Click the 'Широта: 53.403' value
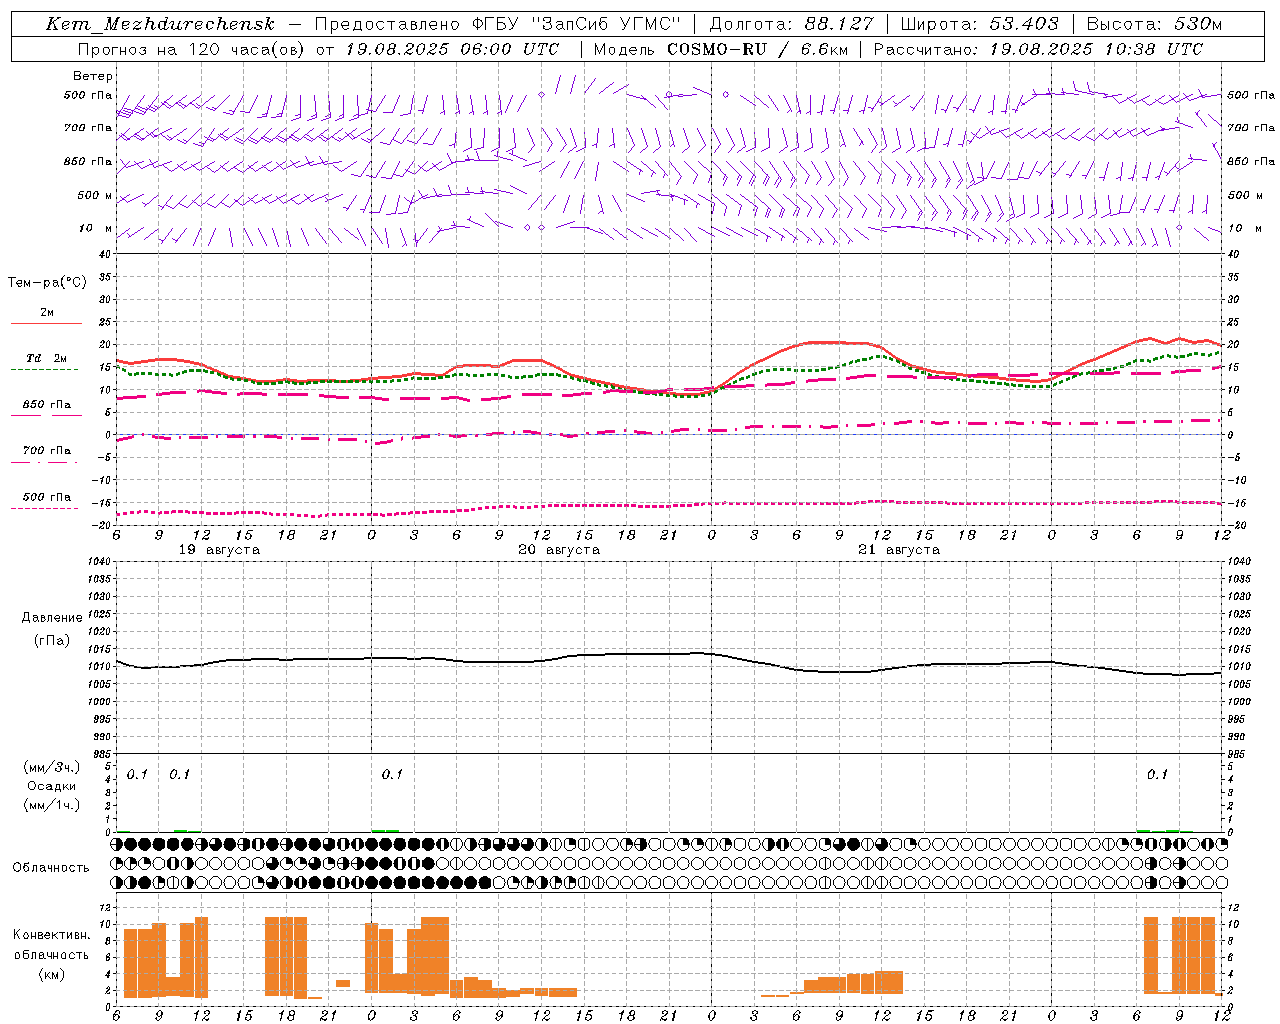The width and height of the screenshot is (1280, 1024). 979,24
